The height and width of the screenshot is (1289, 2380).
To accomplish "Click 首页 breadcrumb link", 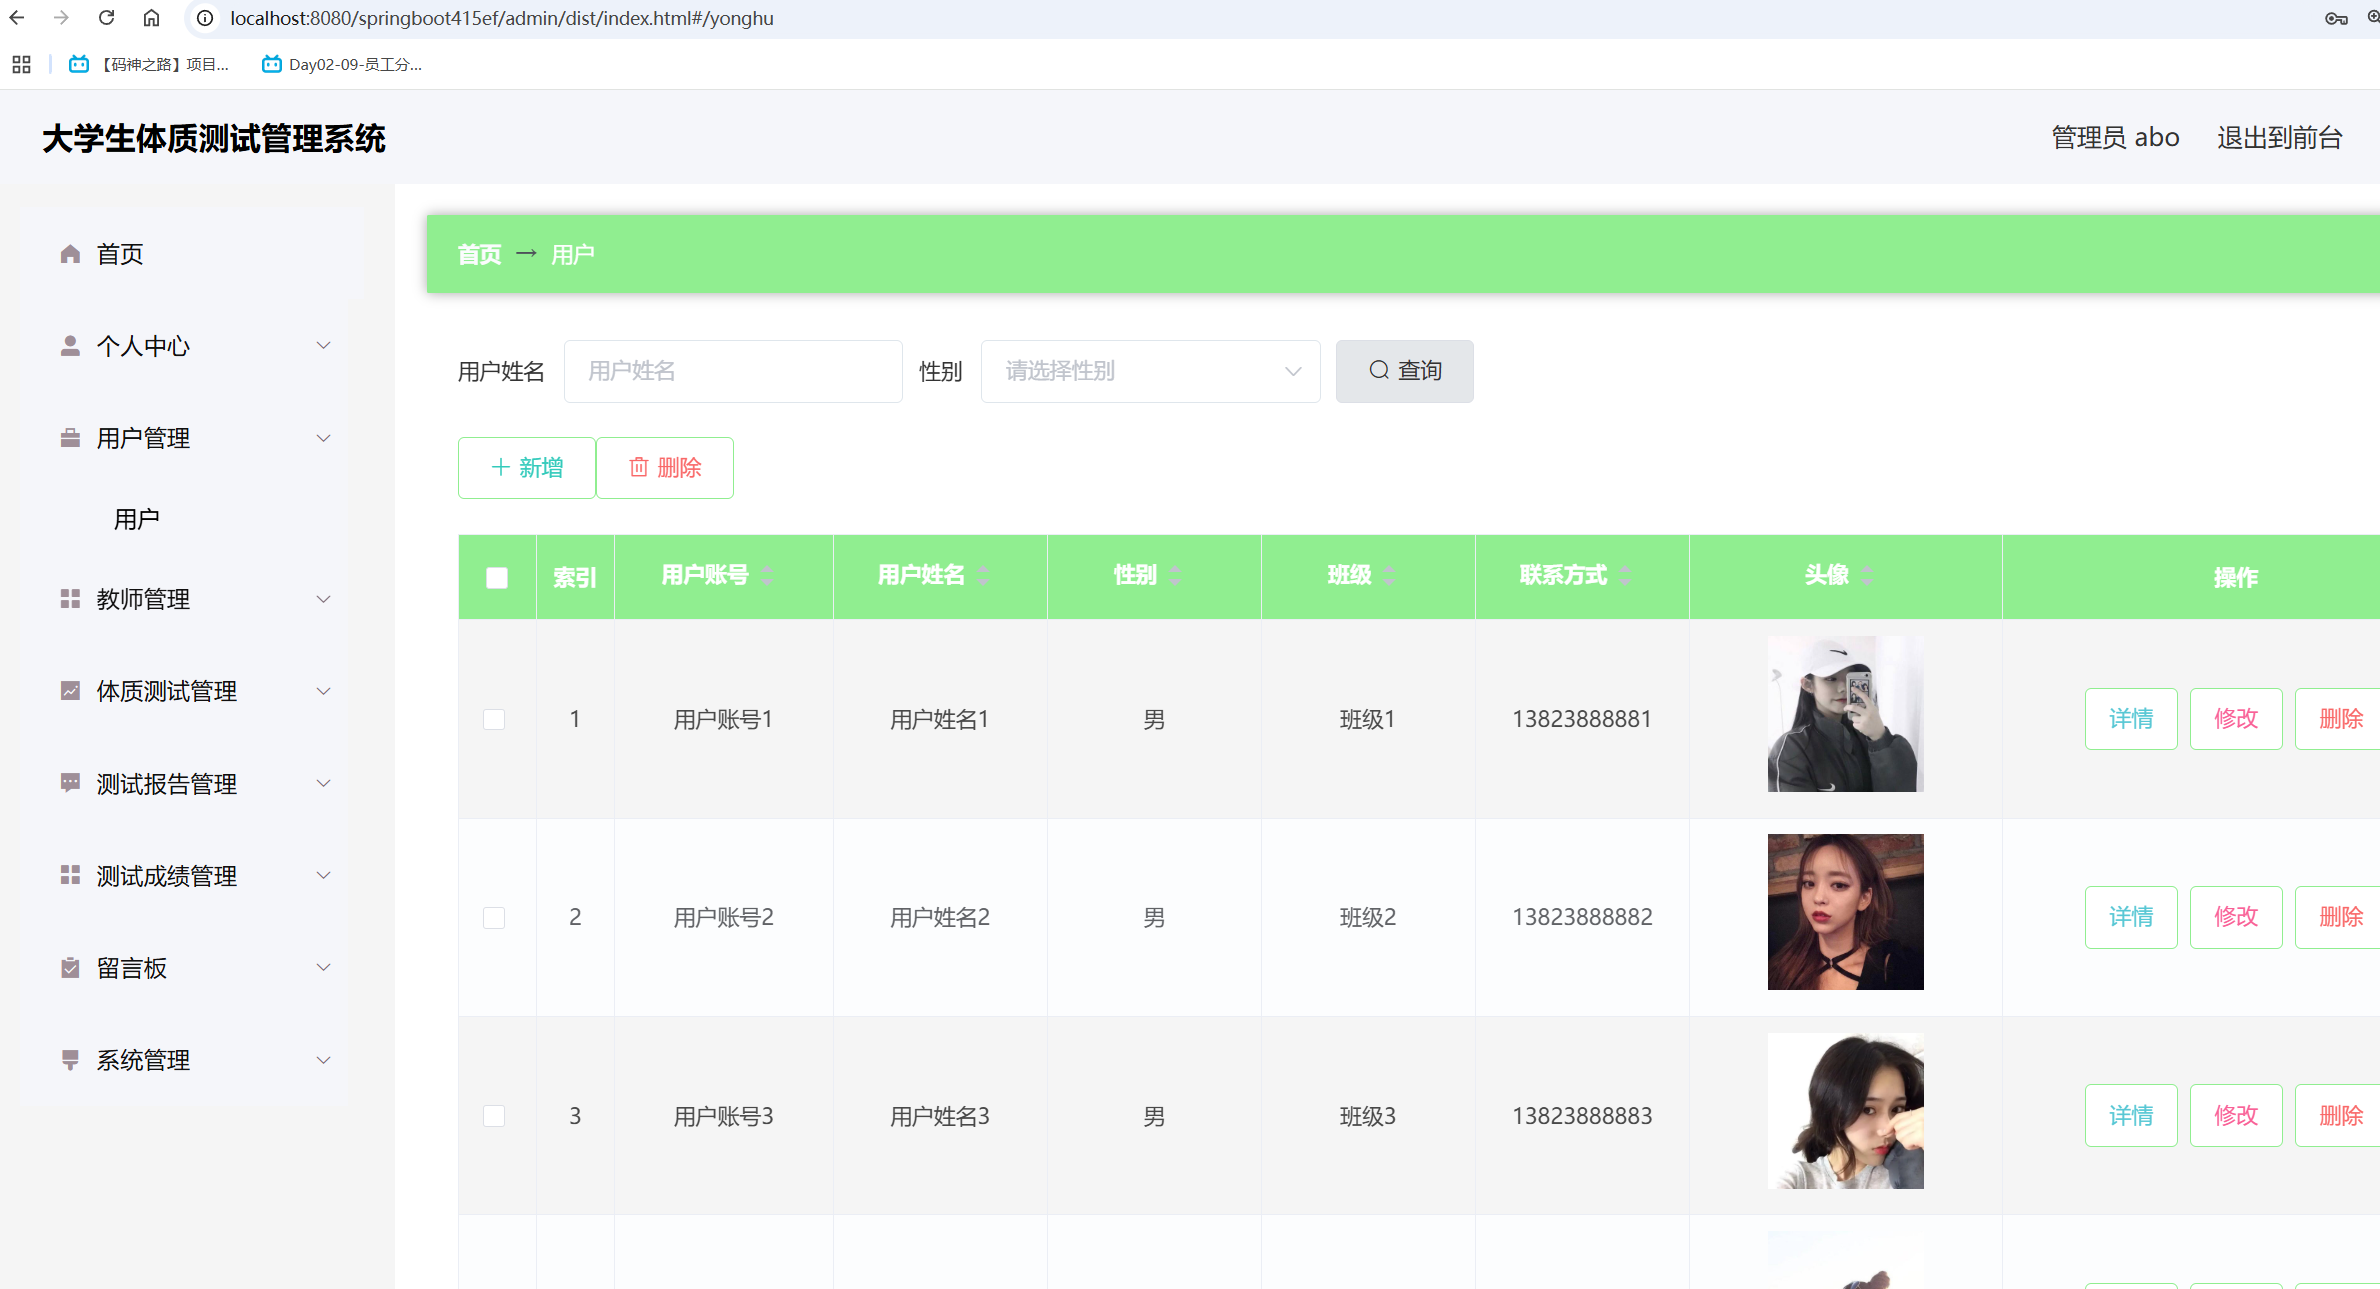I will [479, 255].
